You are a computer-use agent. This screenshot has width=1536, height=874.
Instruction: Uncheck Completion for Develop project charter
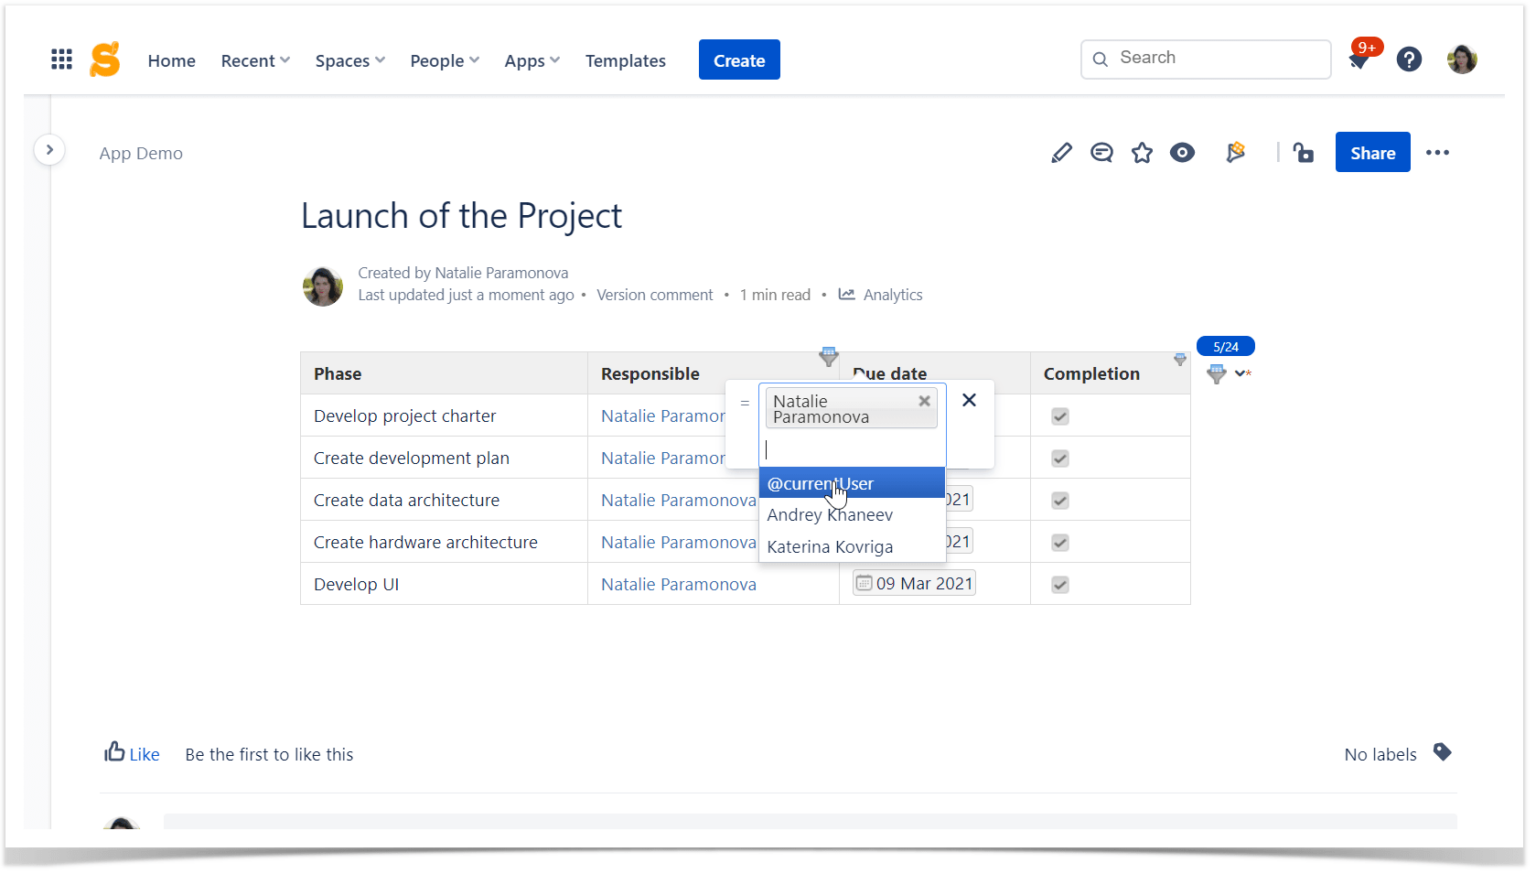pos(1059,415)
